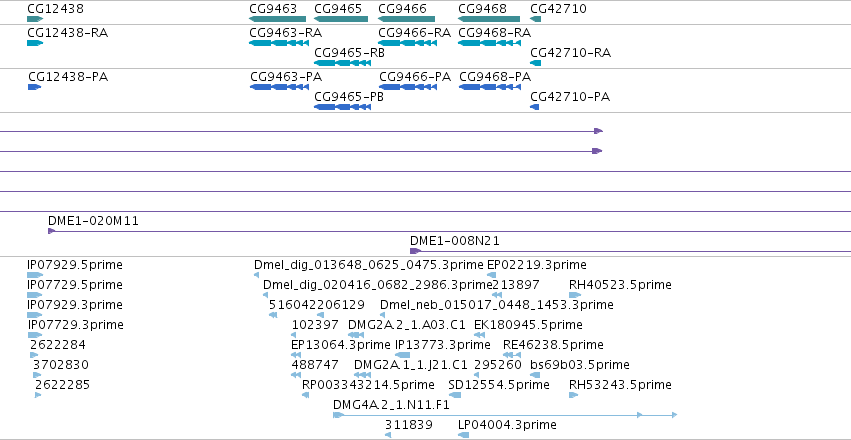Select purple arrow glyph starting DME1-008N21 clone

(x=415, y=251)
